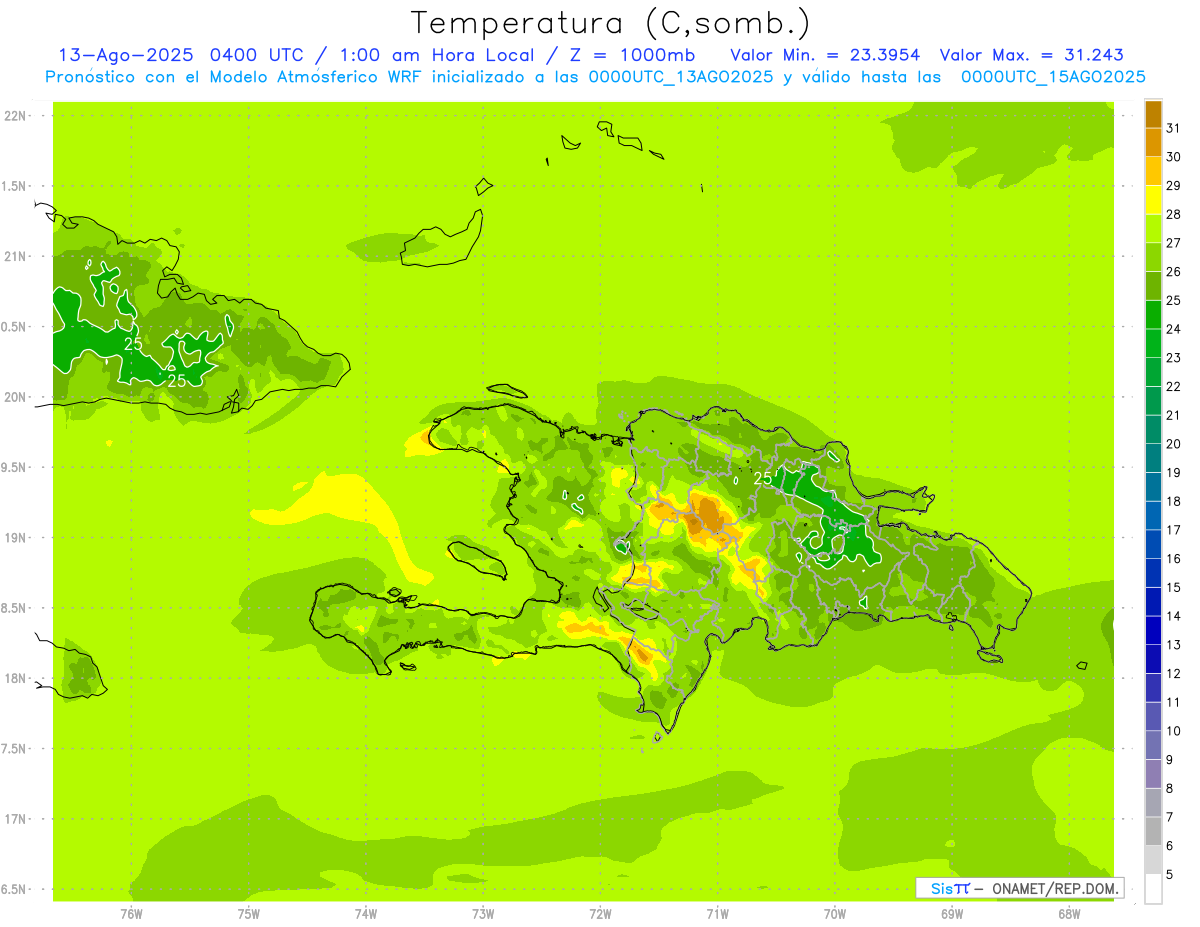Screen dimensions: 1200x927
Task: Click the "0000UTC_13AGO2025" initialization time
Action: 680,77
